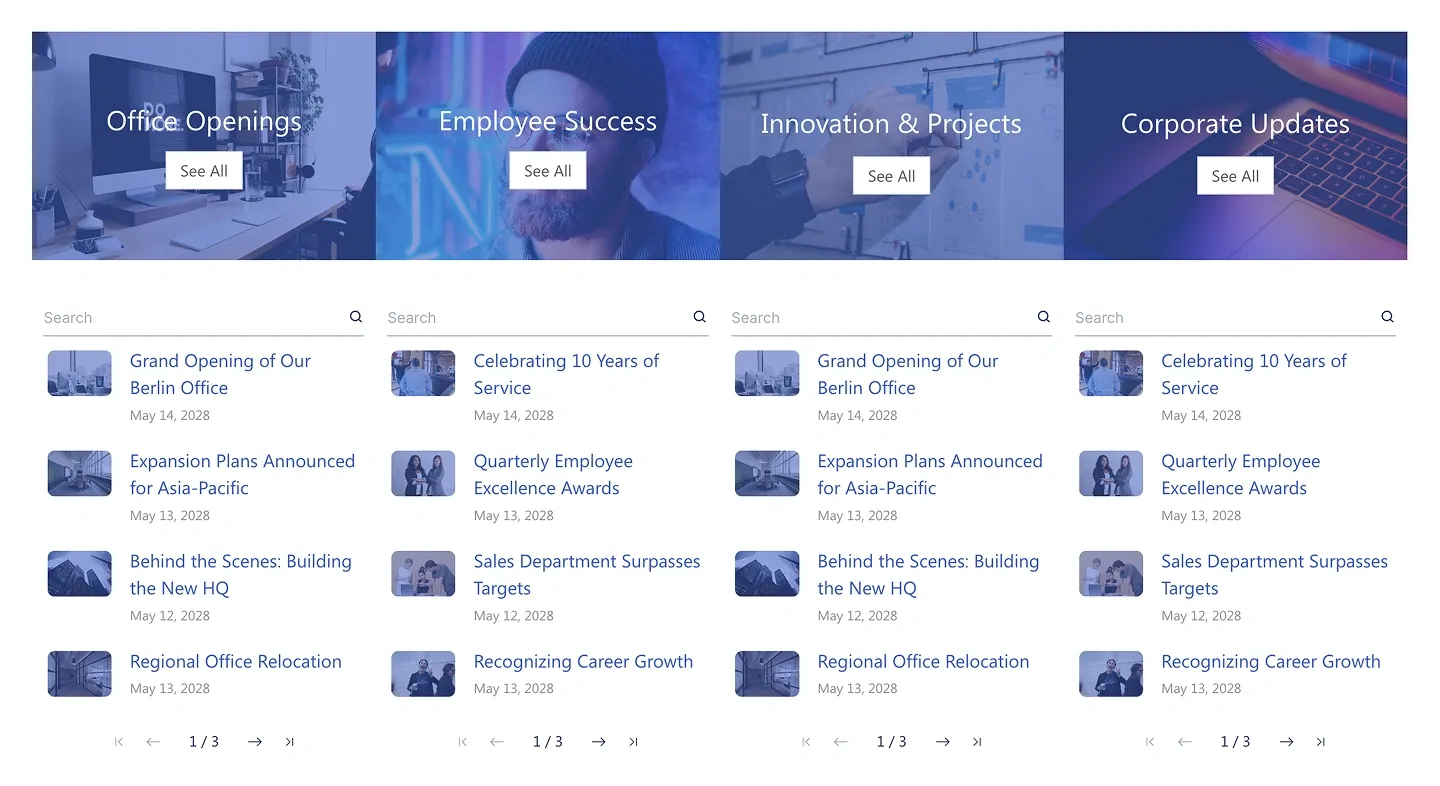This screenshot has width=1440, height=786.
Task: Go to next page in Corporate Updates list
Action: click(1286, 742)
